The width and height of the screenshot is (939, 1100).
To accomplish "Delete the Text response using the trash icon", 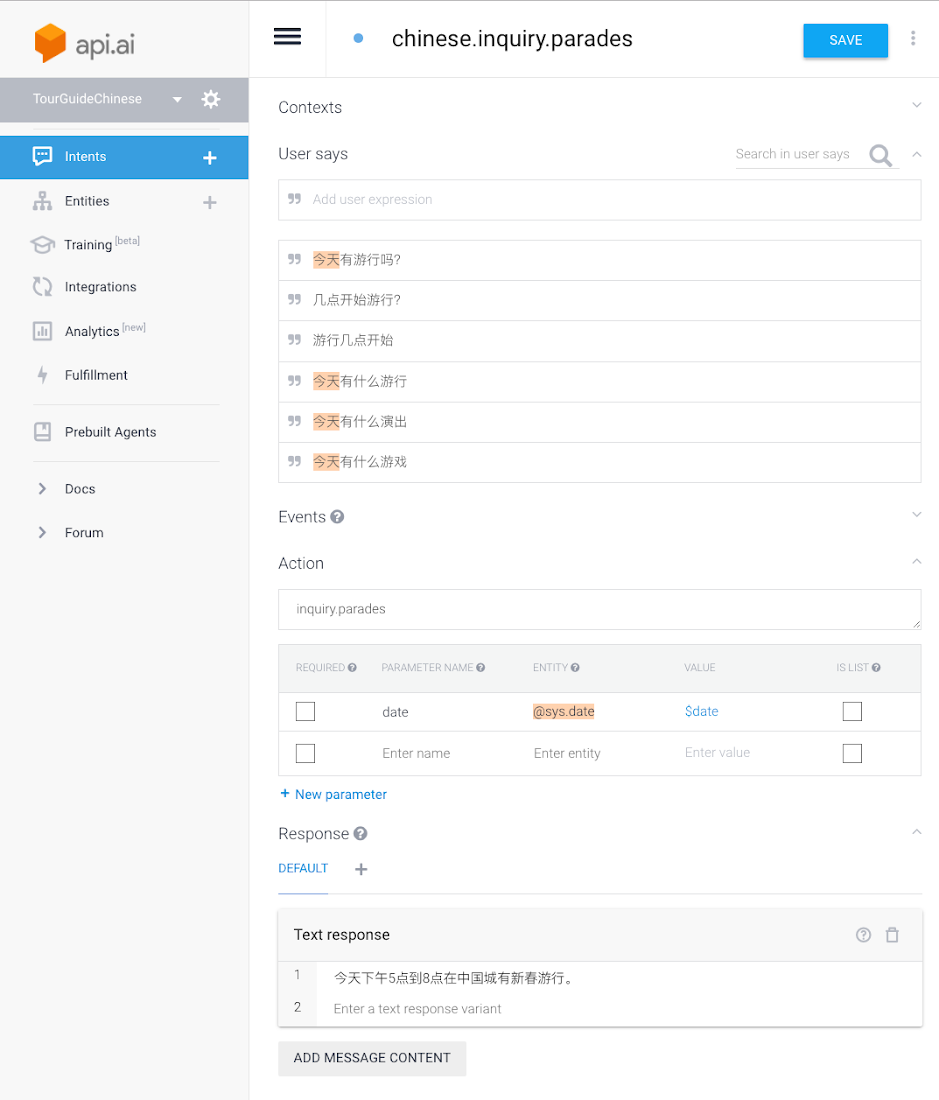I will pyautogui.click(x=892, y=934).
